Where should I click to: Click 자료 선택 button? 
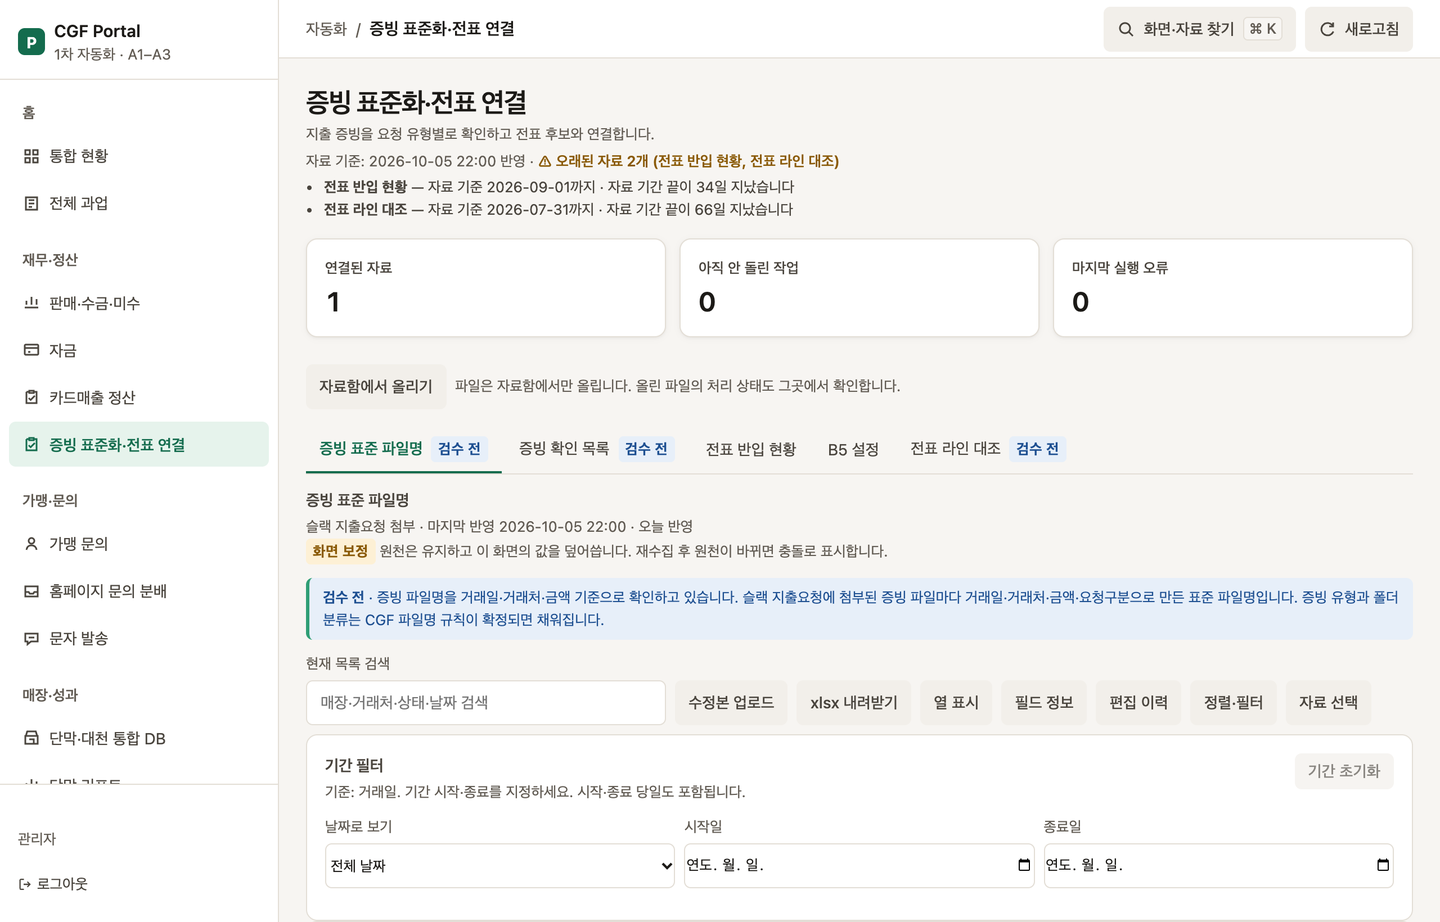point(1329,702)
